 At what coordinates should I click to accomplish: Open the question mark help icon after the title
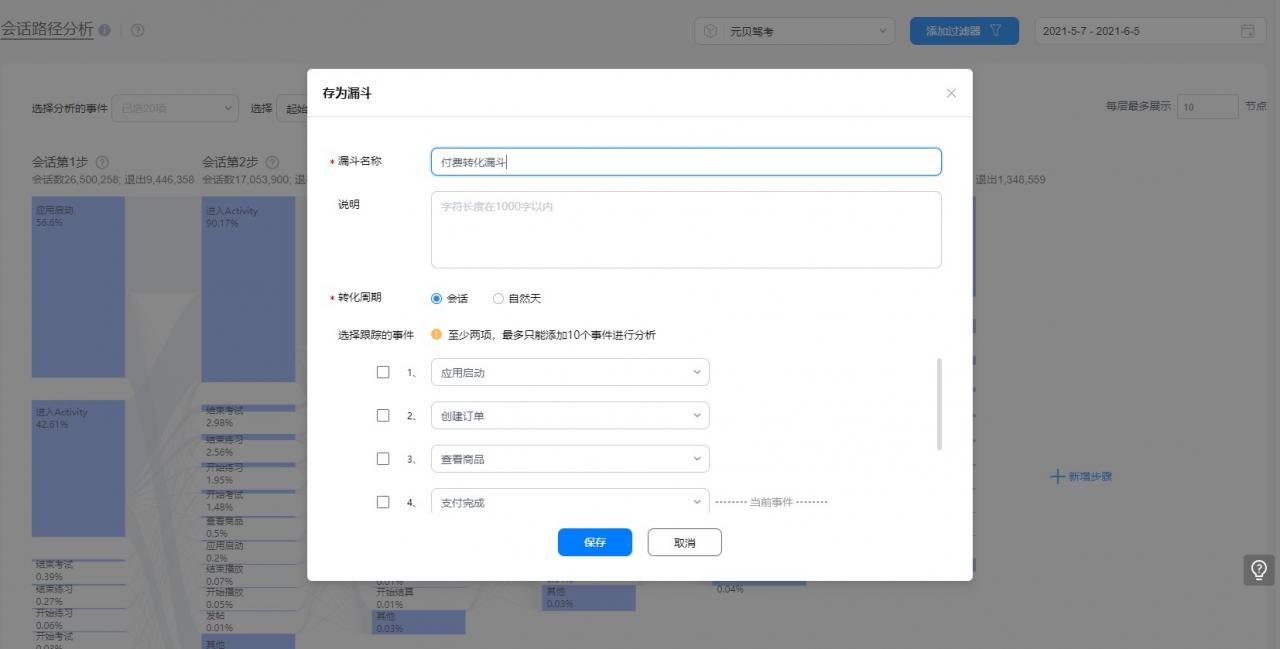137,31
